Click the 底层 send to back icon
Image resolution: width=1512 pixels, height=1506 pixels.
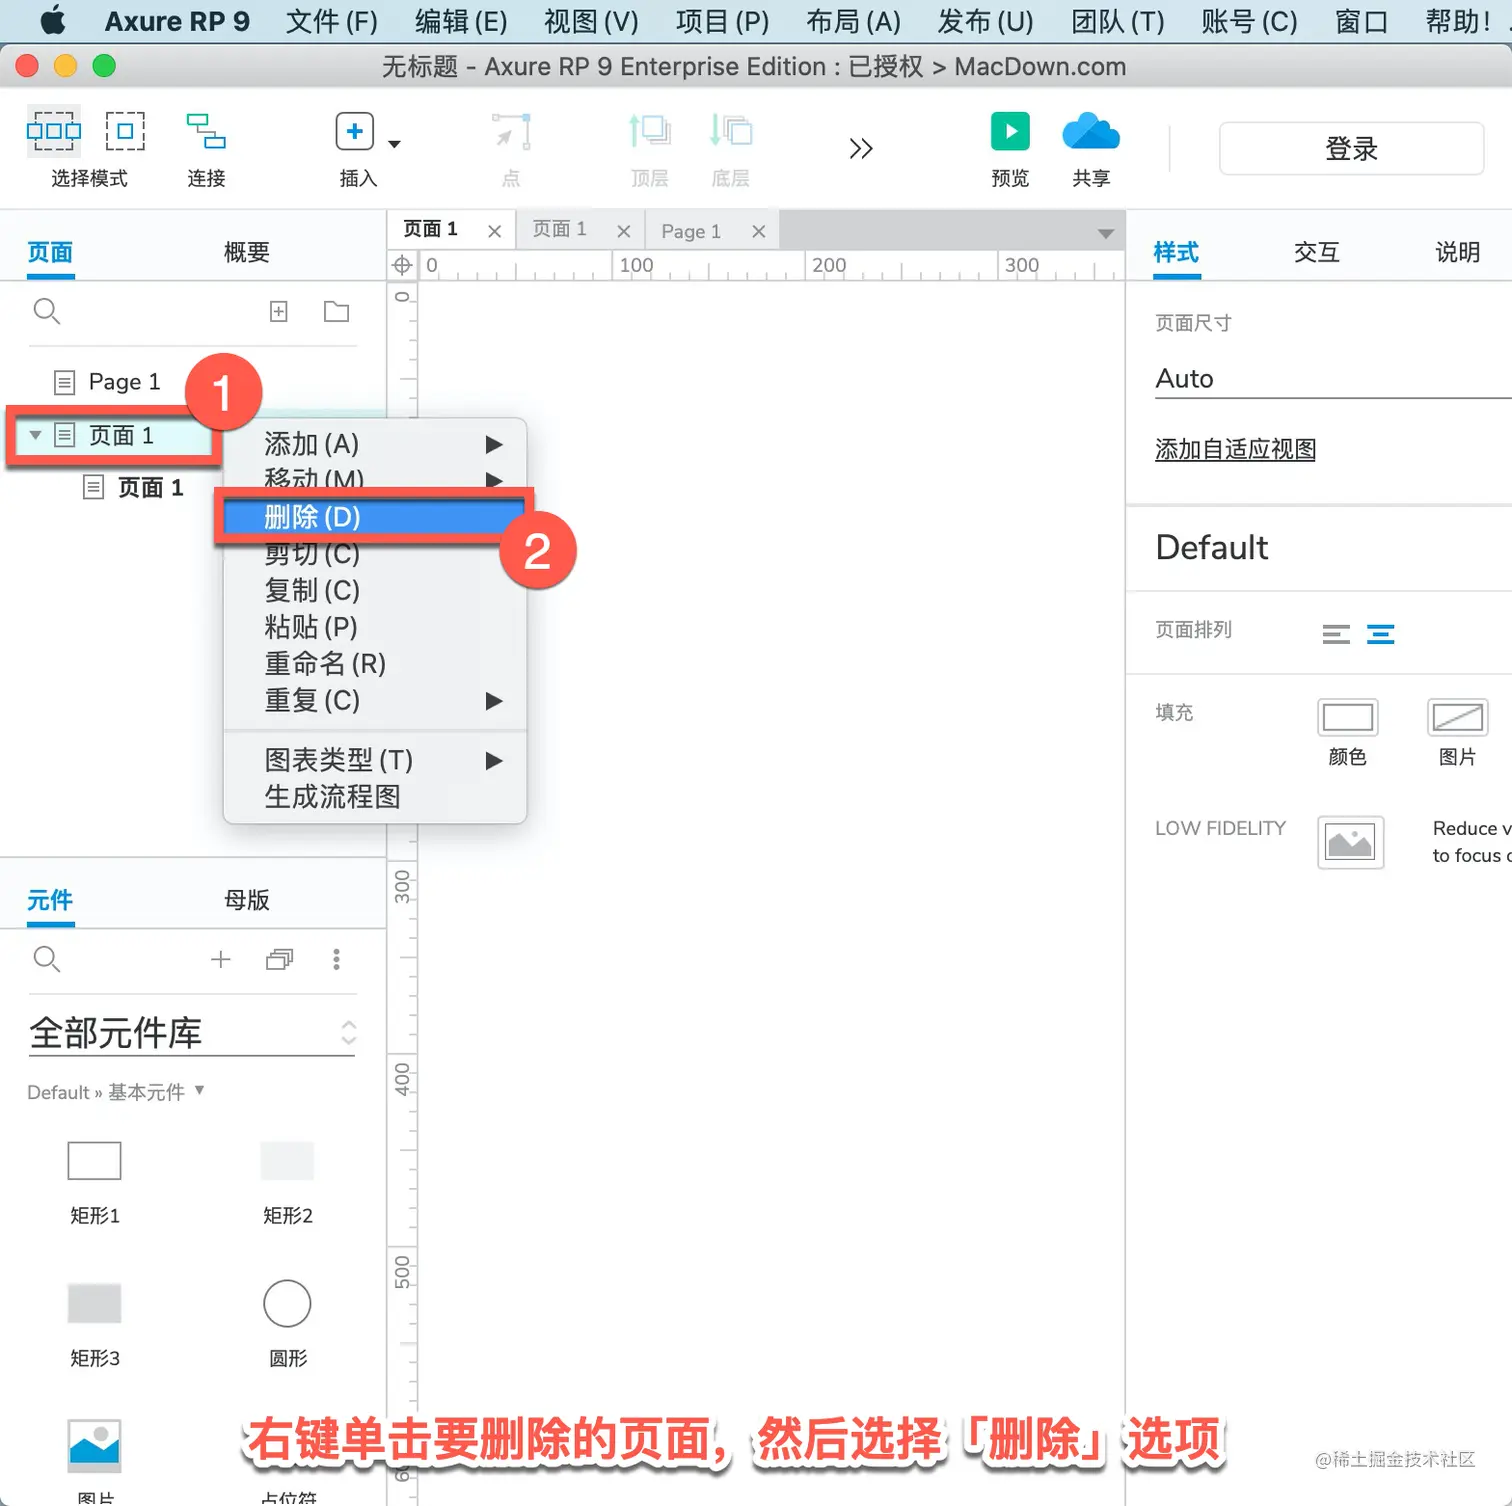pyautogui.click(x=731, y=131)
